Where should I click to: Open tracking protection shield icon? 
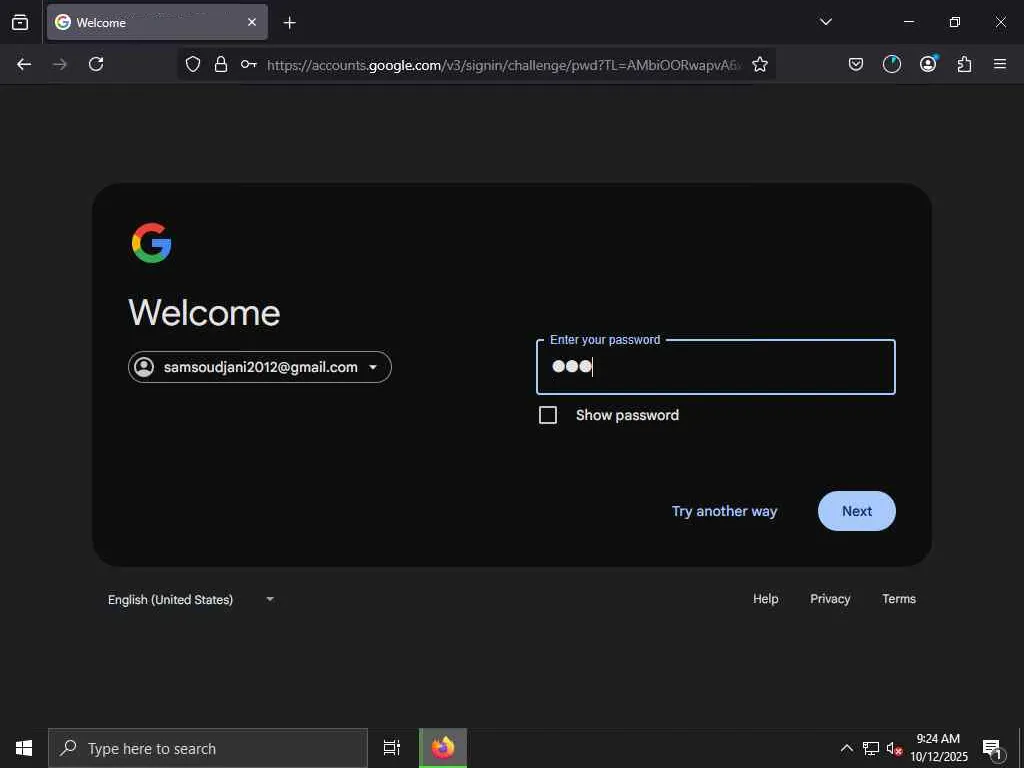click(193, 64)
